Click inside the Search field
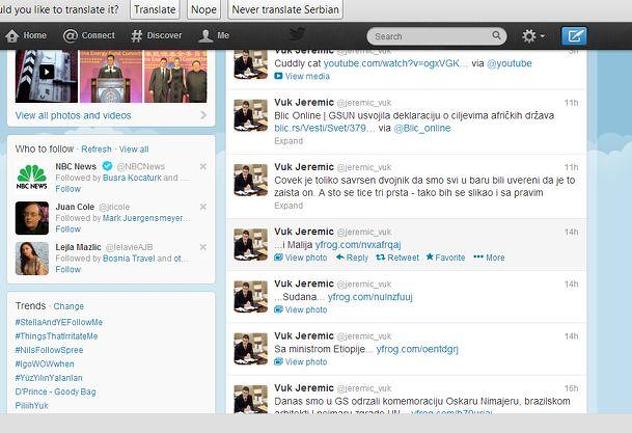 (x=437, y=36)
